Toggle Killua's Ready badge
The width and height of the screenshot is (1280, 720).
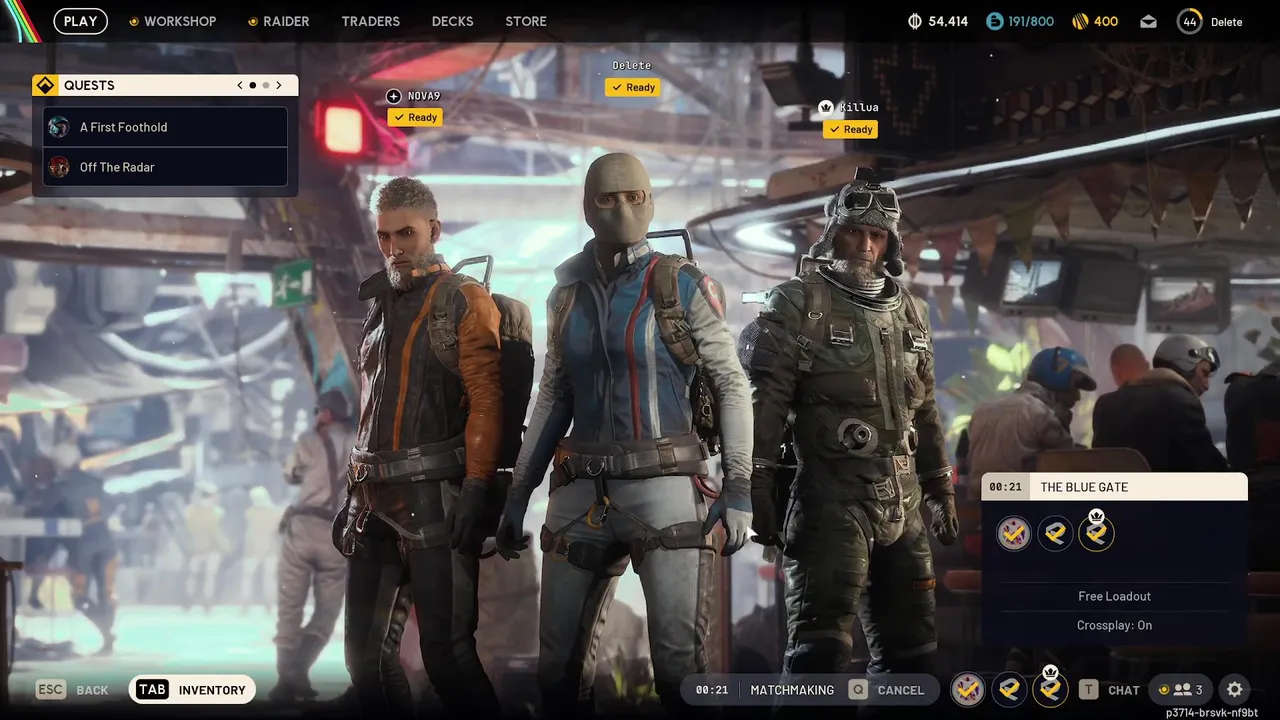coord(850,129)
